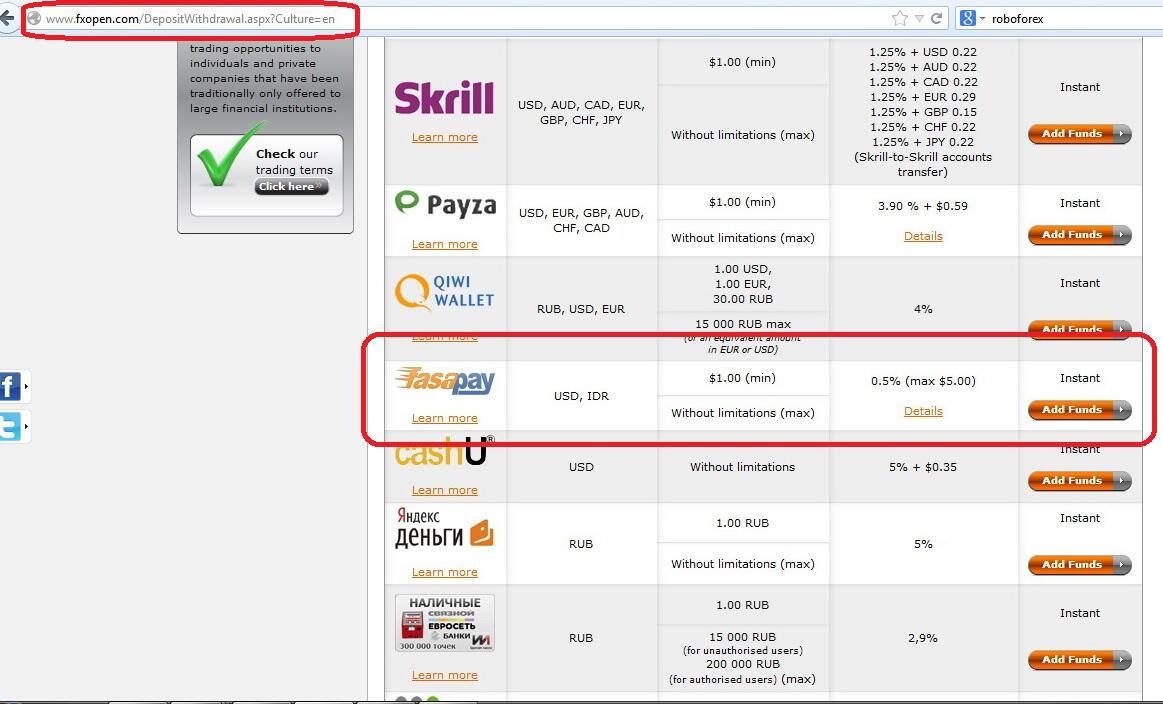Click the Facebook expand arrow
The width and height of the screenshot is (1163, 704).
tap(26, 386)
